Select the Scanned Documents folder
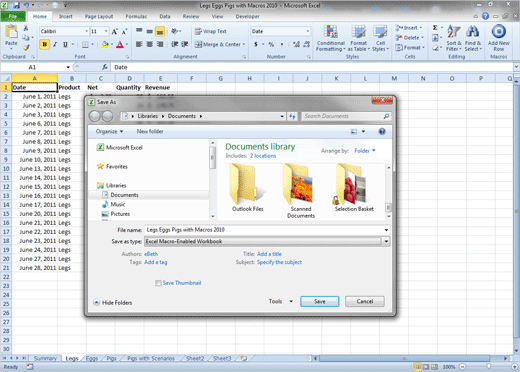 (x=301, y=191)
